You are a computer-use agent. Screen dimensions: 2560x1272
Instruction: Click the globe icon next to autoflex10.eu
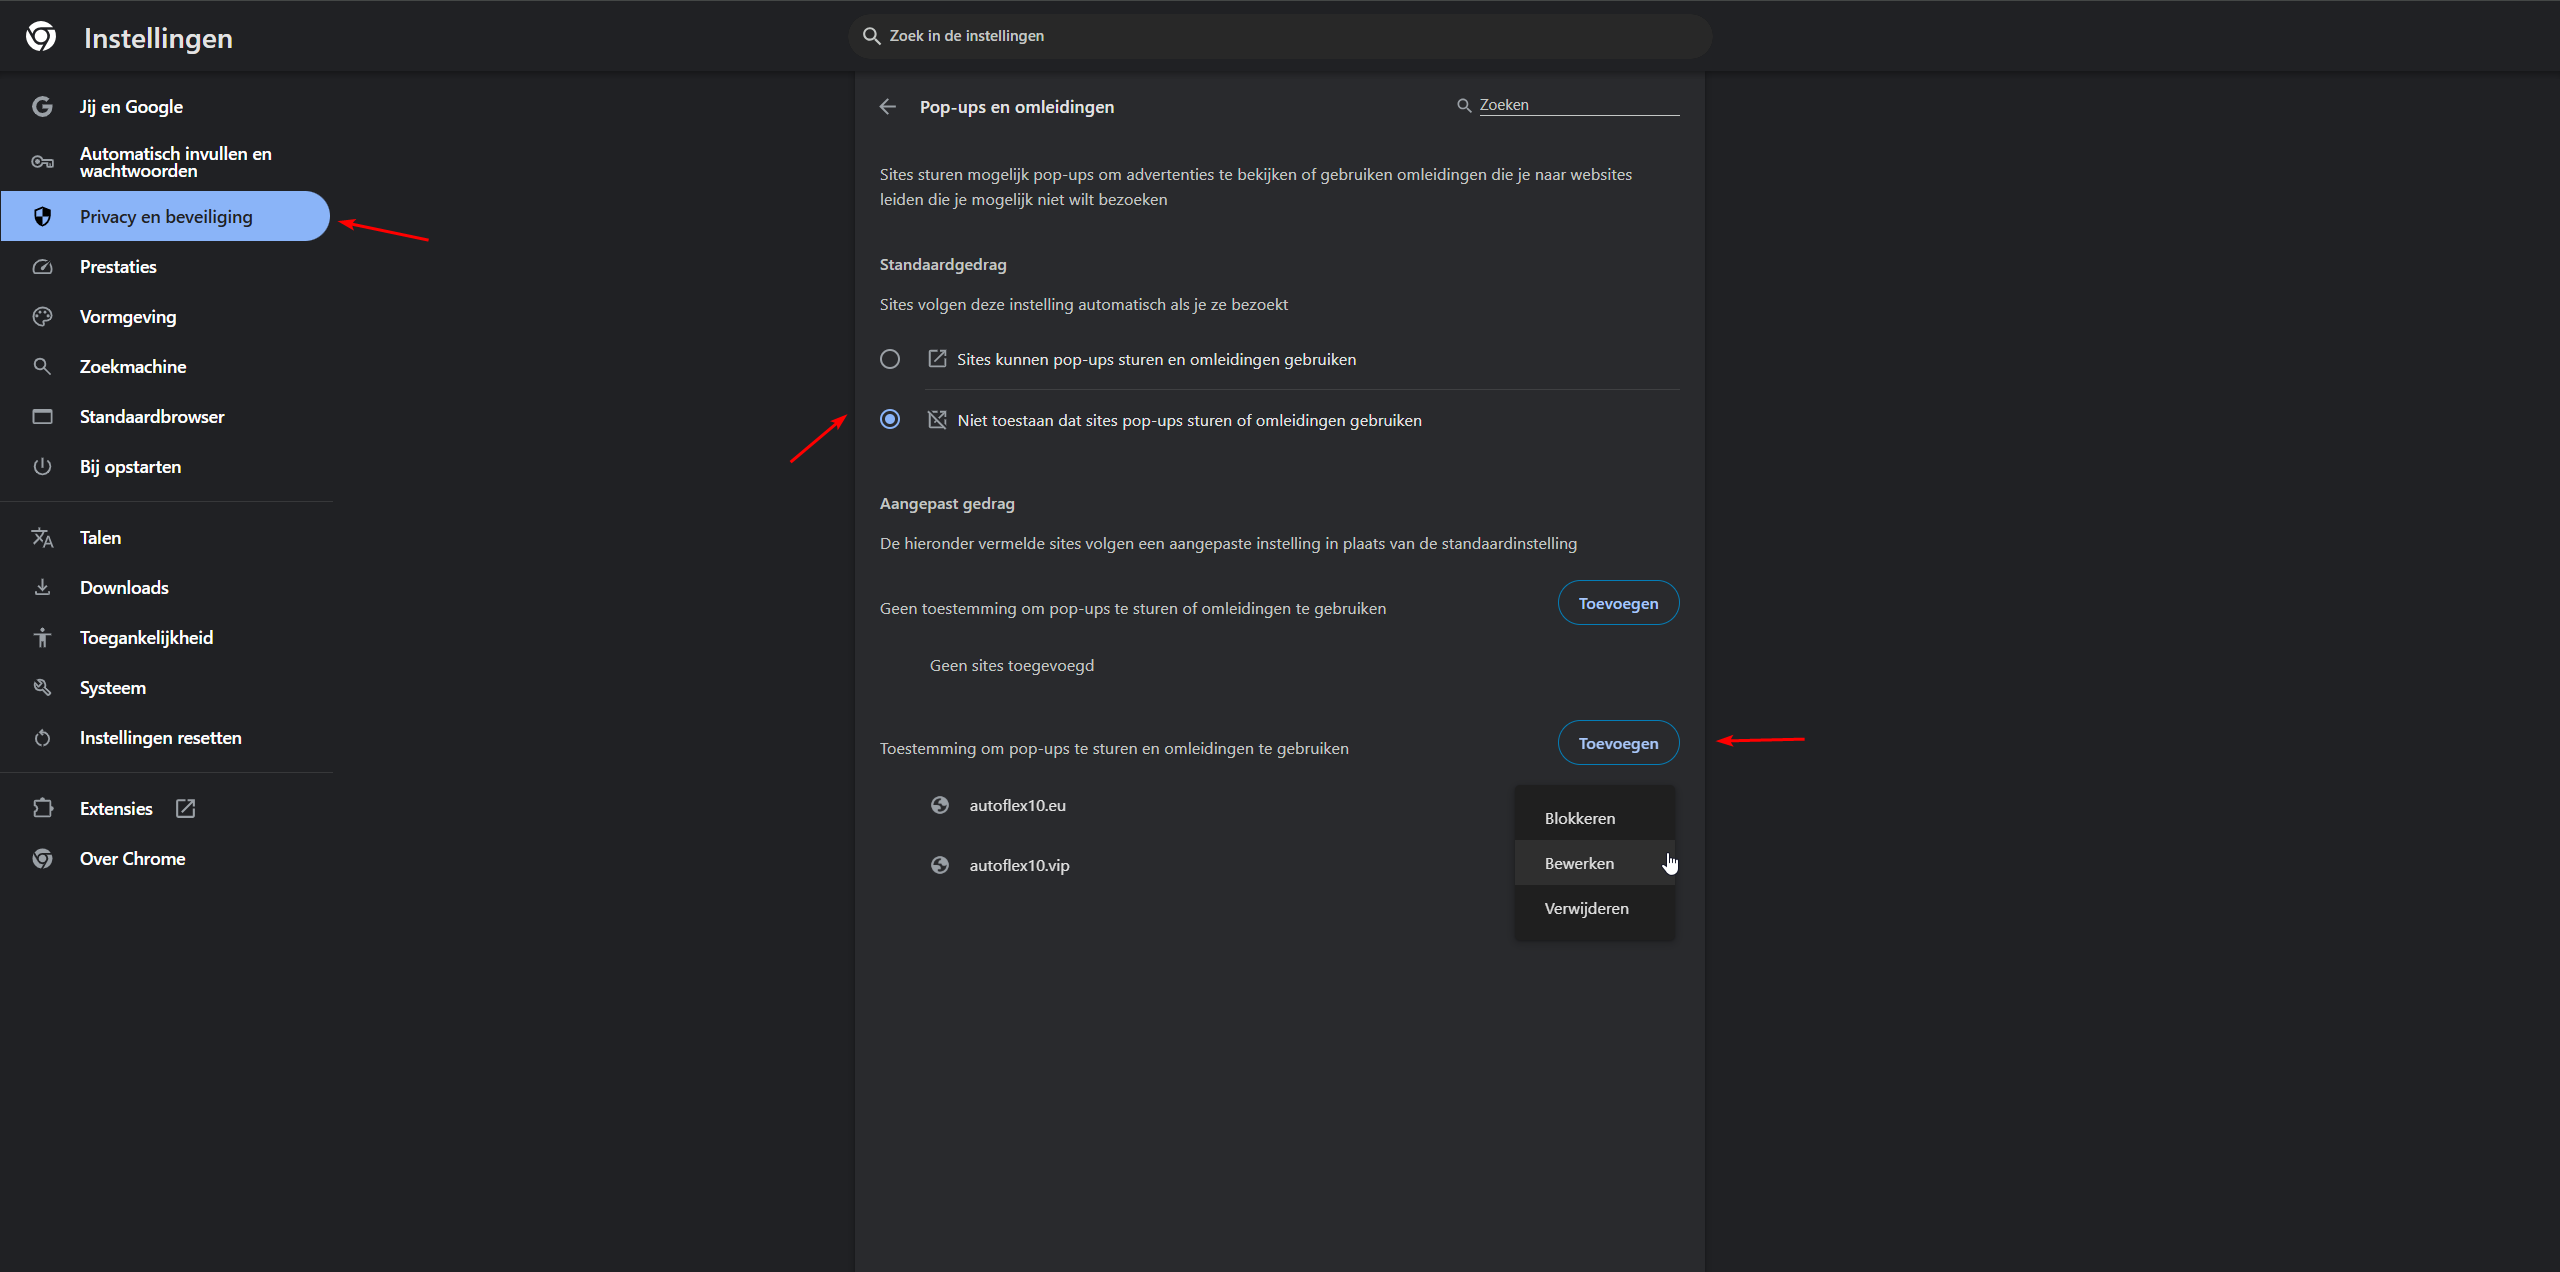pos(940,805)
